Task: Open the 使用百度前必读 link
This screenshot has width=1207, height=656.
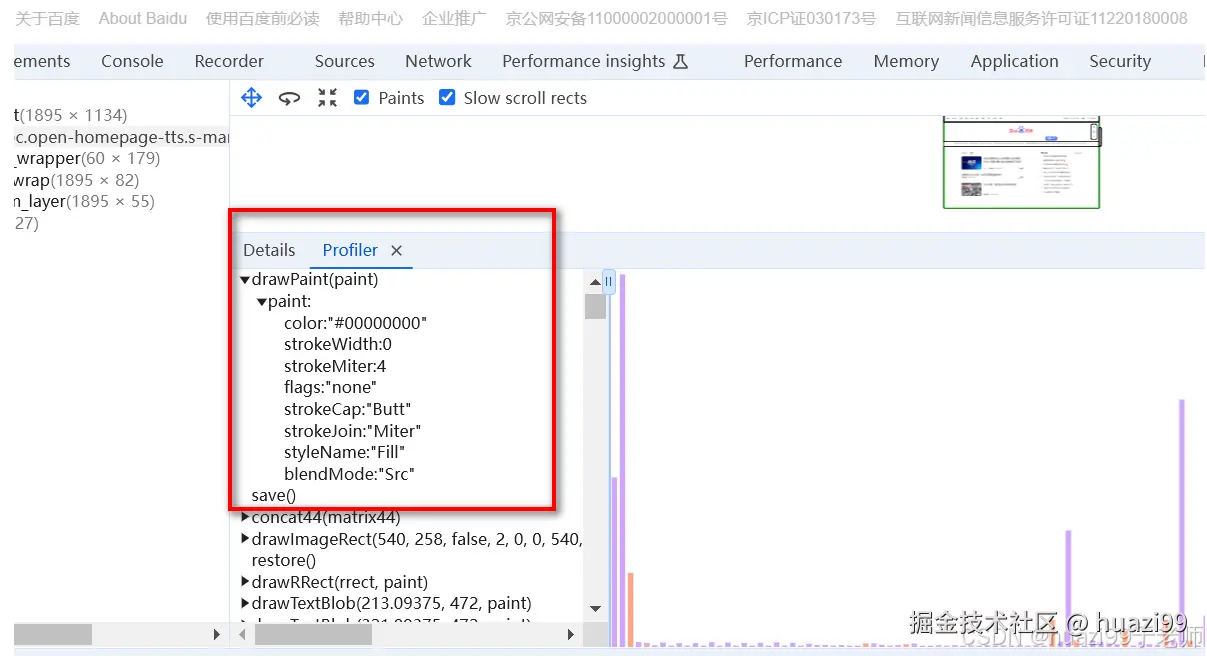Action: pyautogui.click(x=263, y=18)
